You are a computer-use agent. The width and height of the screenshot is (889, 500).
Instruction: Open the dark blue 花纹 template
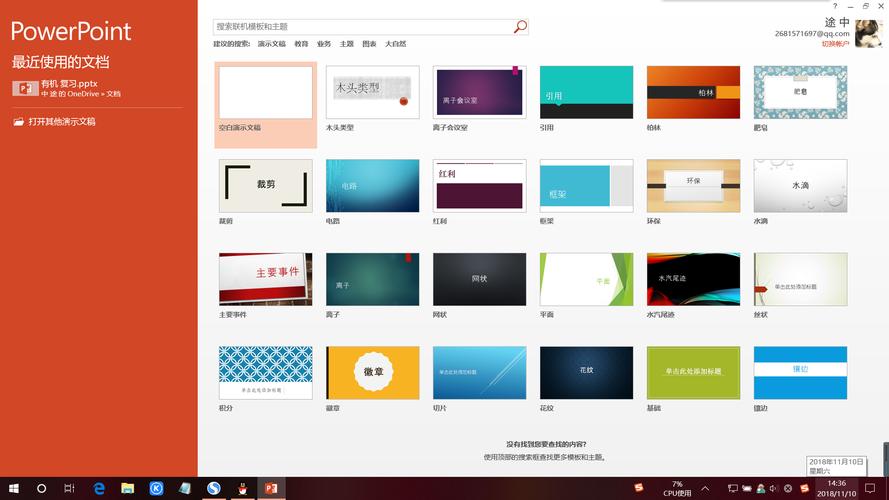pos(586,373)
